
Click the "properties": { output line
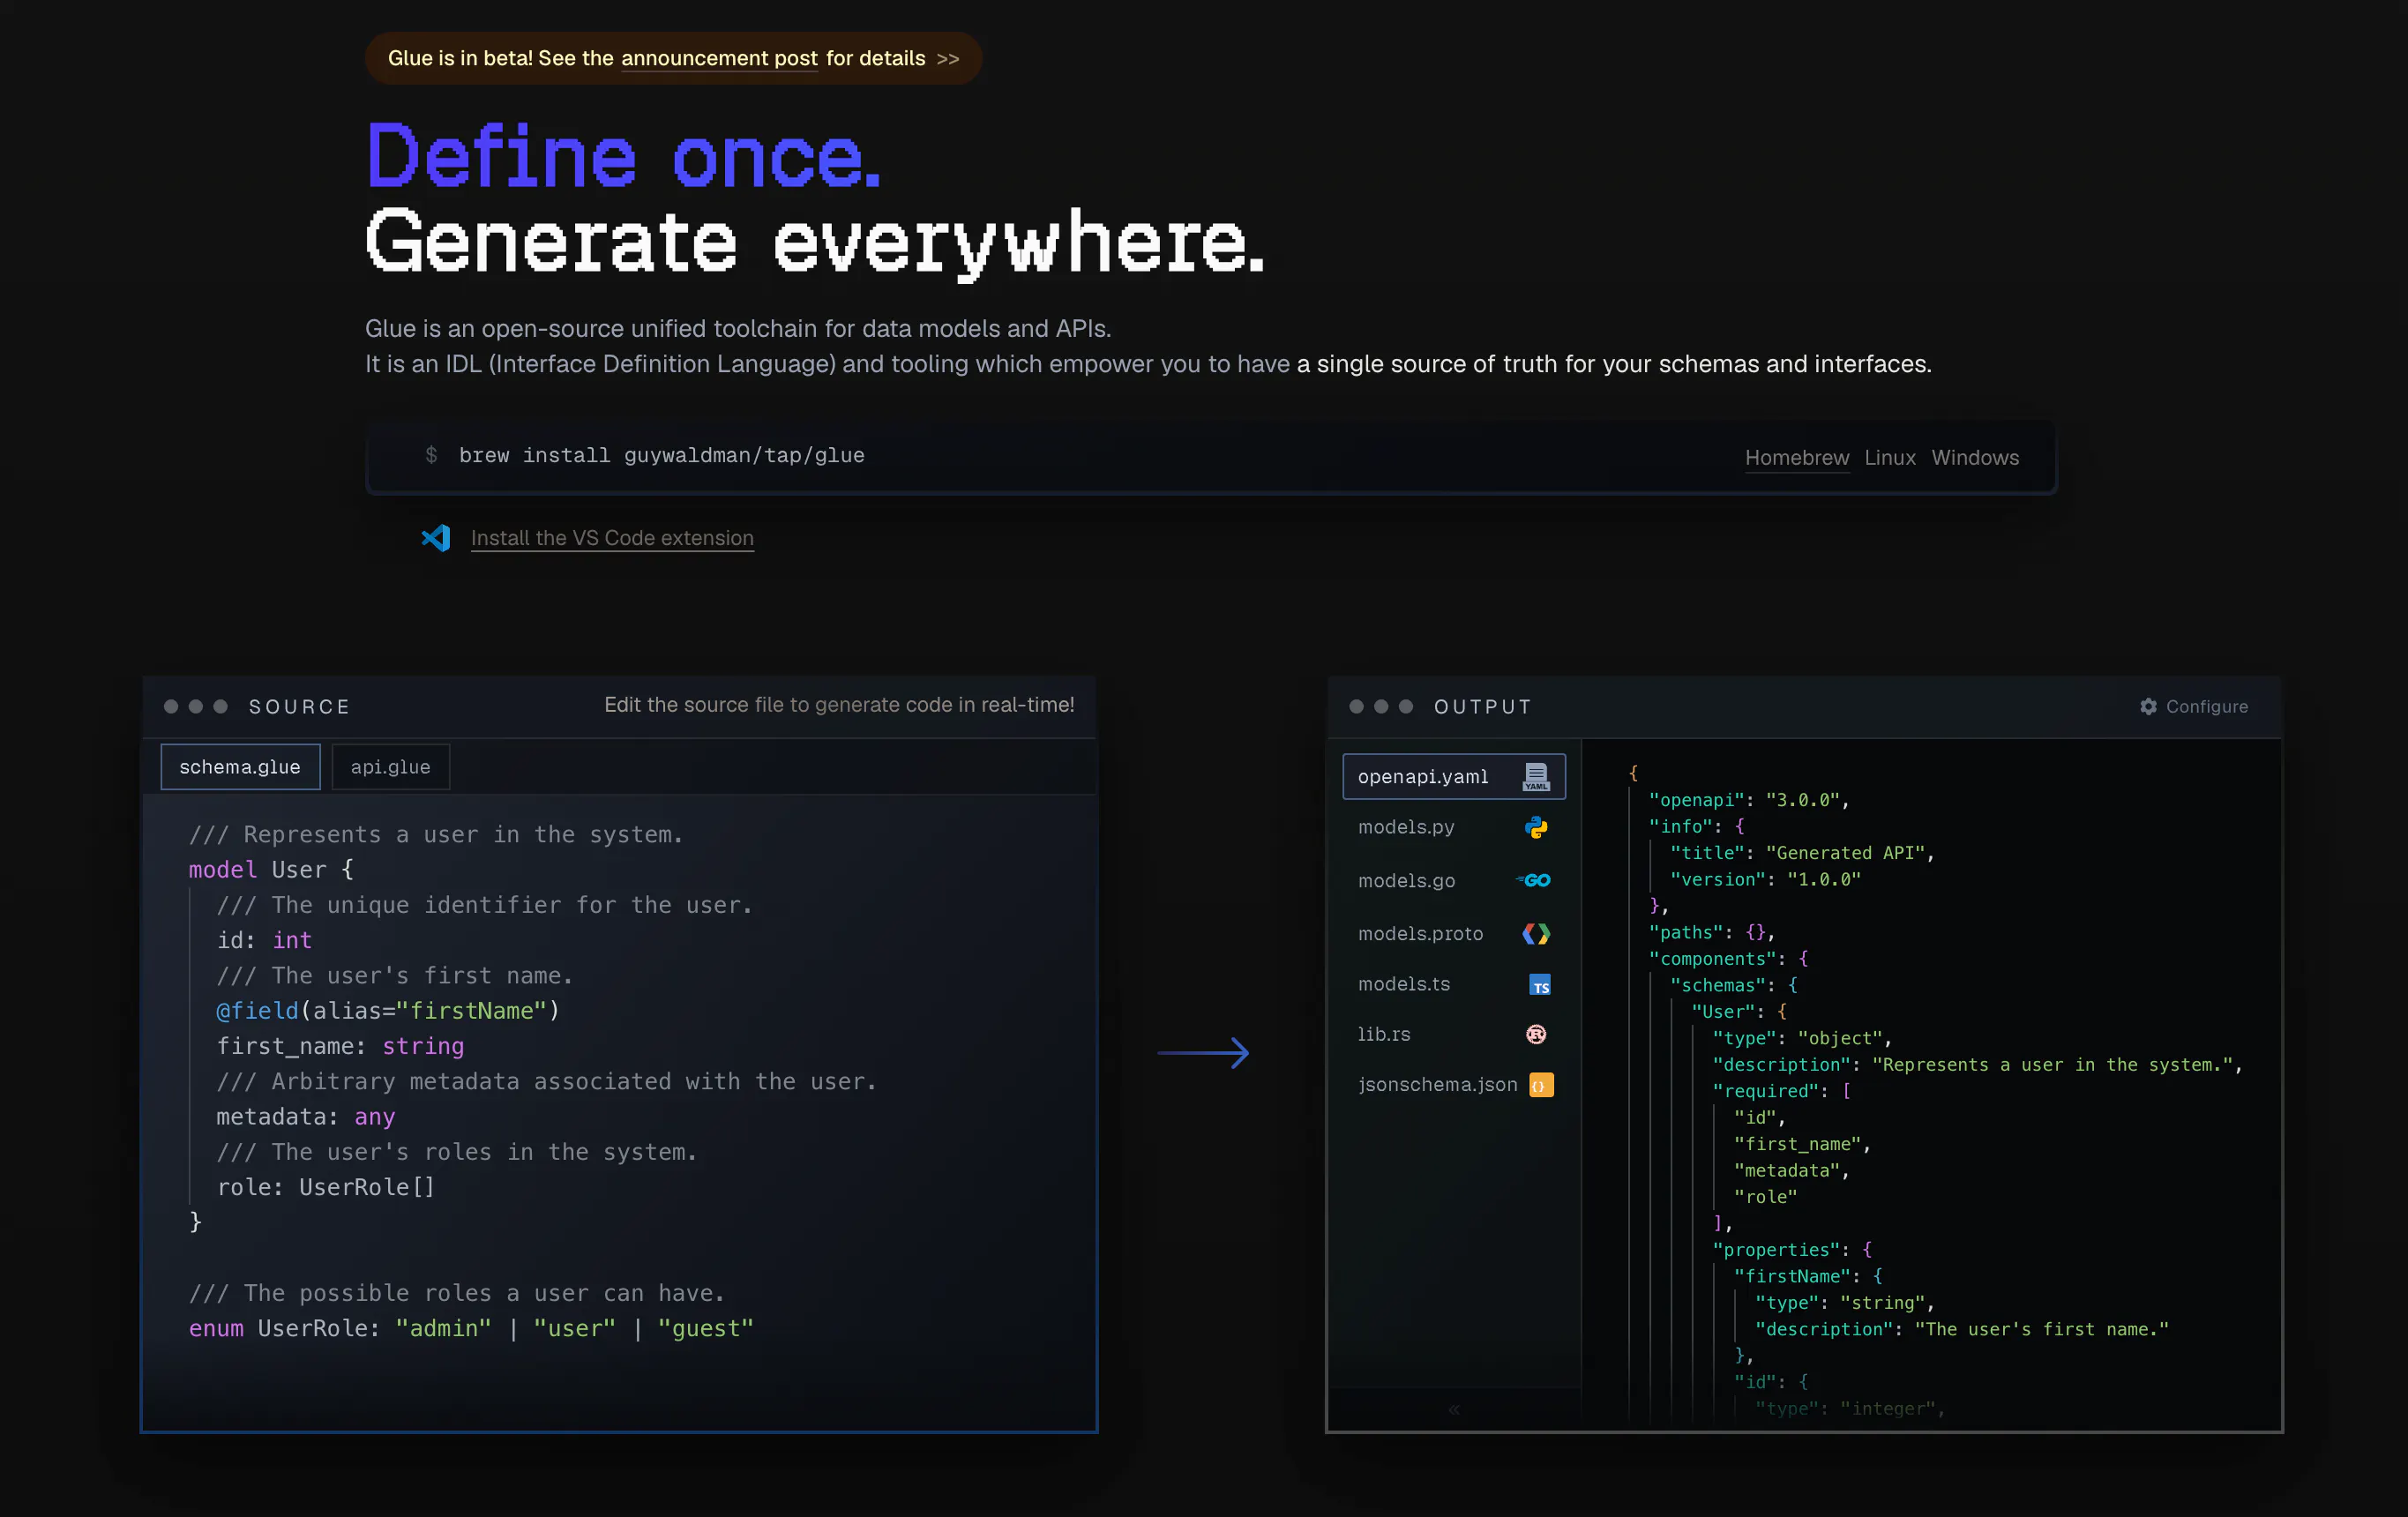1792,1250
